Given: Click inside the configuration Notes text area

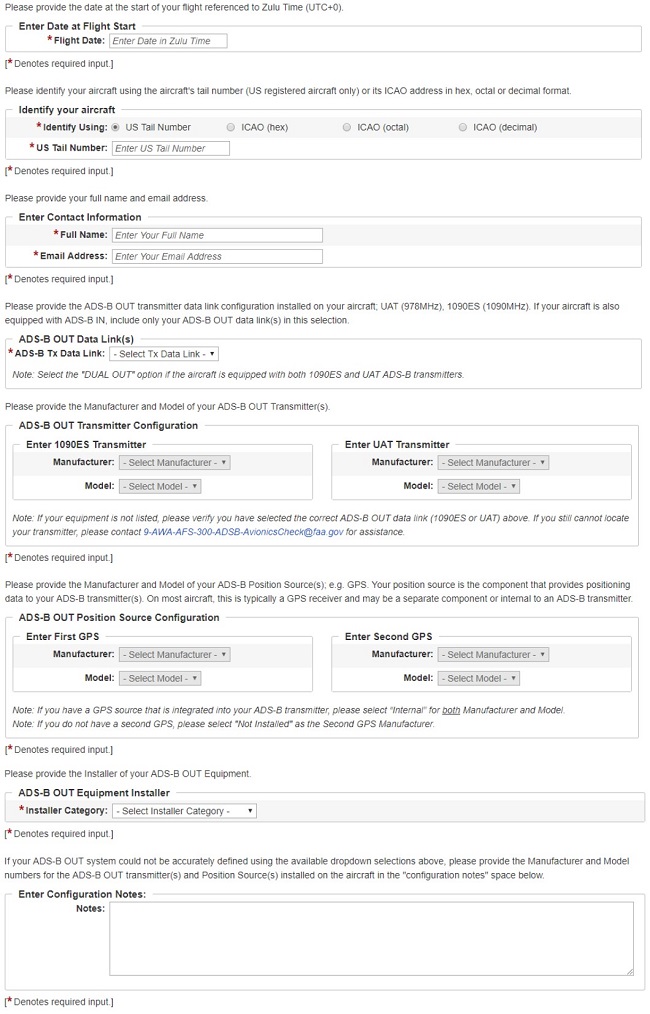Looking at the screenshot, I should 372,939.
